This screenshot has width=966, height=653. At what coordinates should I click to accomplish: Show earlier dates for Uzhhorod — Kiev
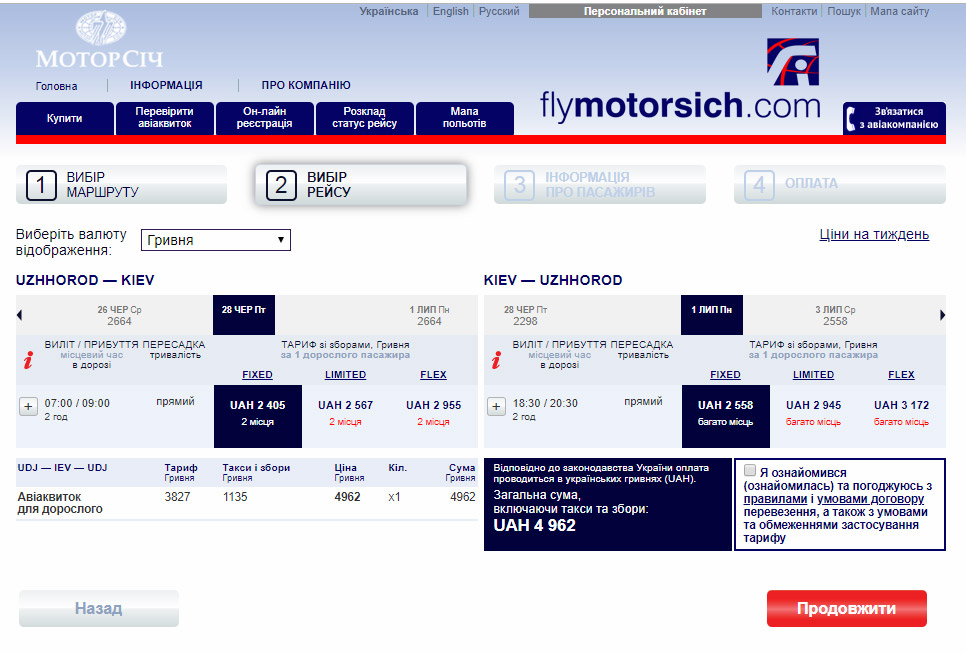[19, 315]
